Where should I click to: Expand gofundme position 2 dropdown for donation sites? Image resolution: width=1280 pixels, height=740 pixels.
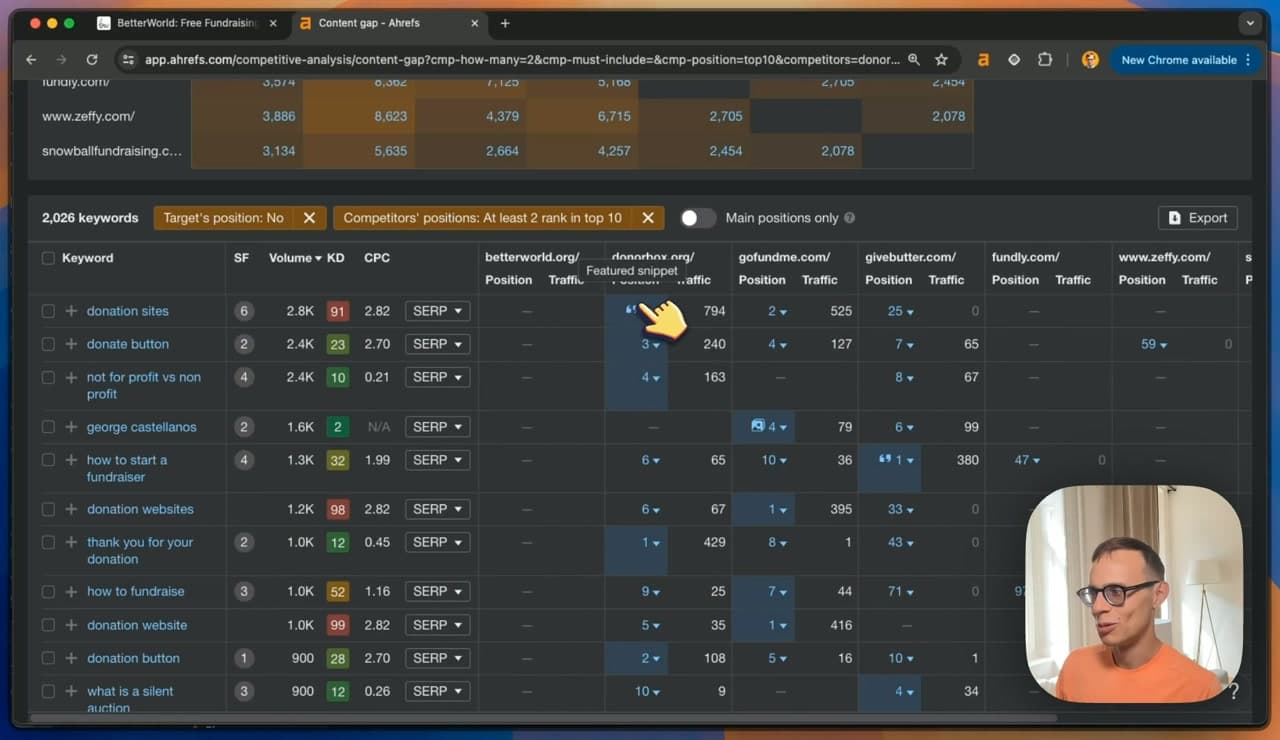[777, 311]
